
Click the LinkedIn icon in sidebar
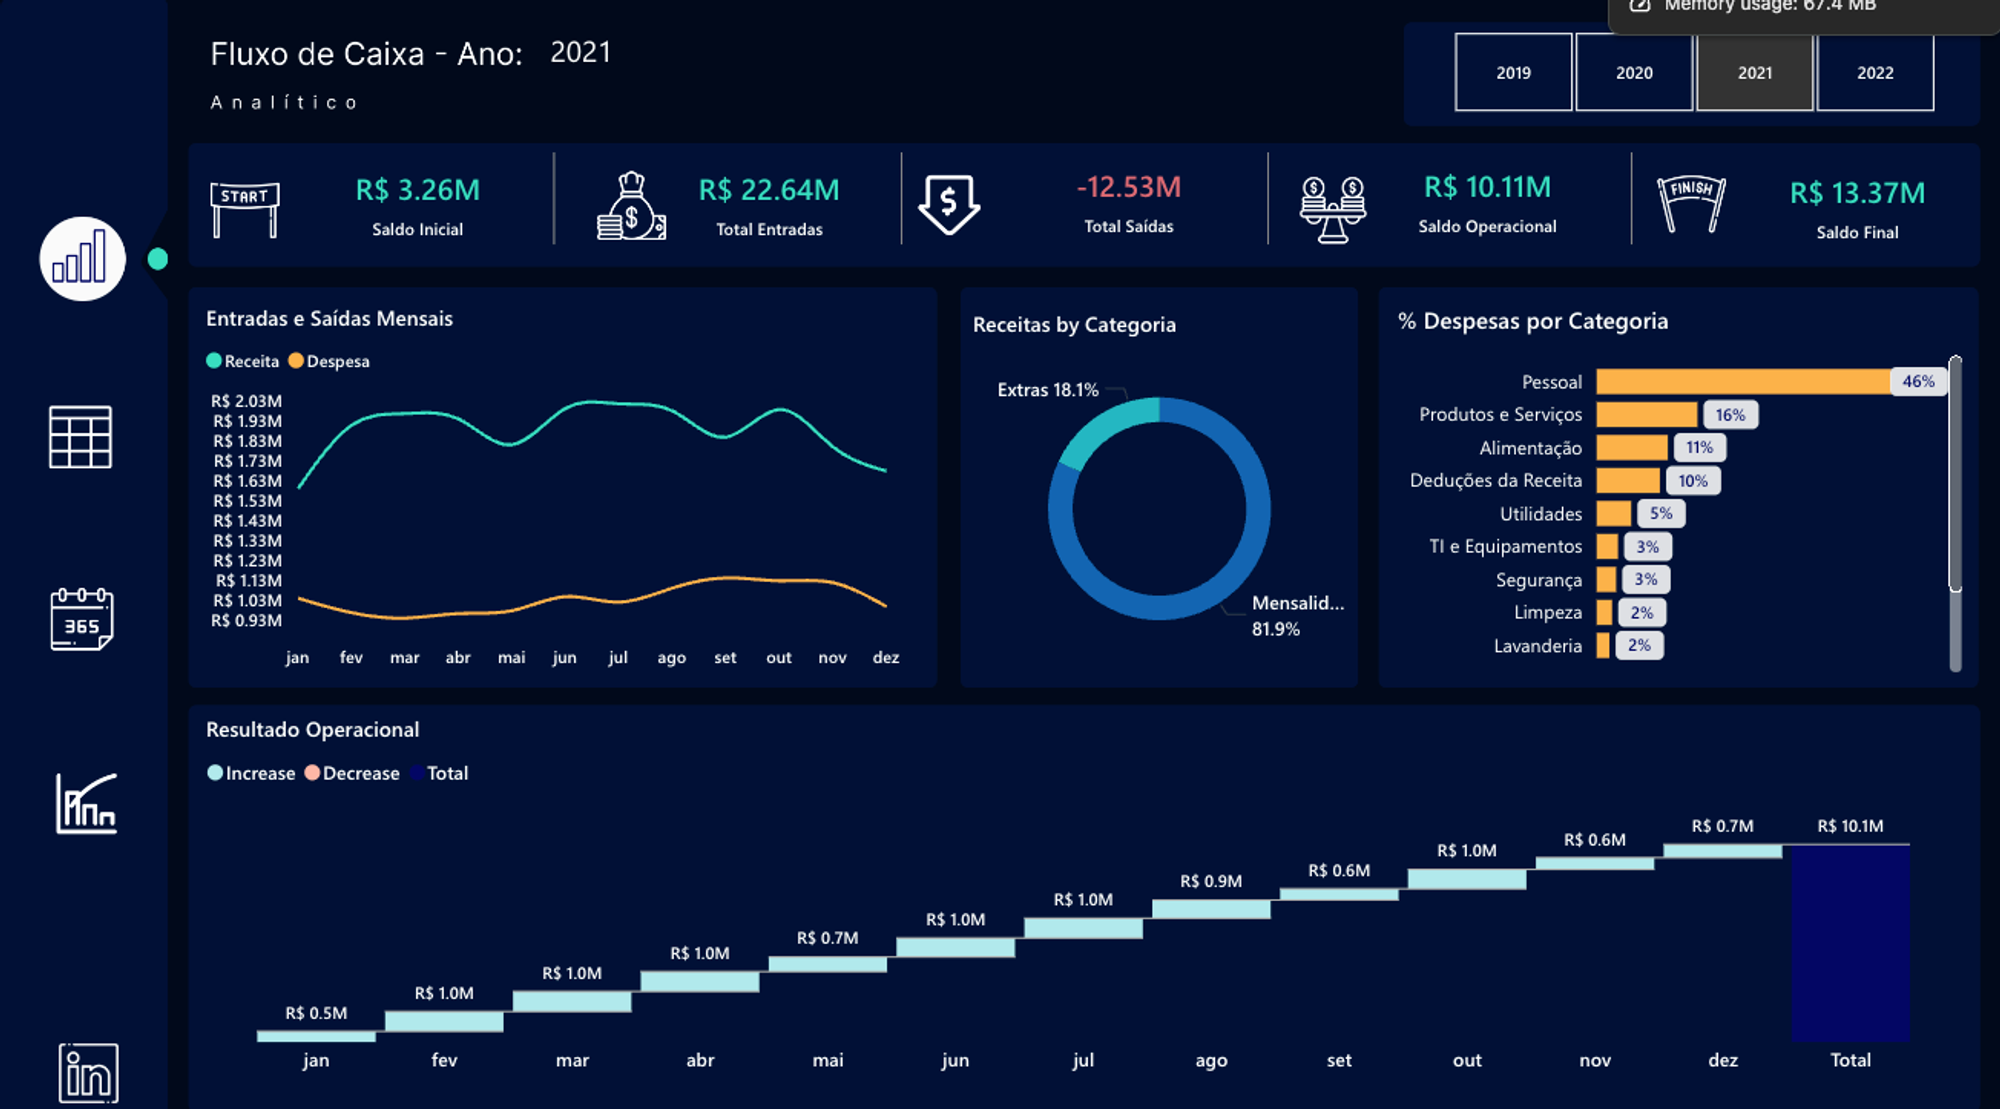tap(88, 1074)
